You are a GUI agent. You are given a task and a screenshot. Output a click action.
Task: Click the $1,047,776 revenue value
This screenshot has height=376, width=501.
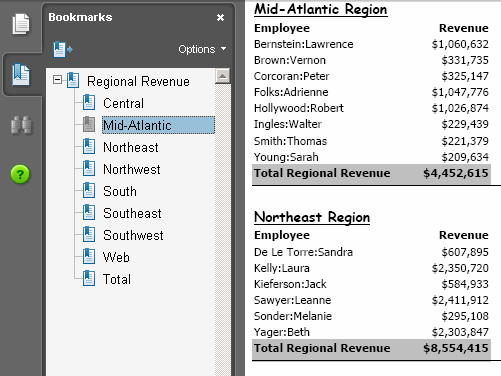[x=460, y=92]
